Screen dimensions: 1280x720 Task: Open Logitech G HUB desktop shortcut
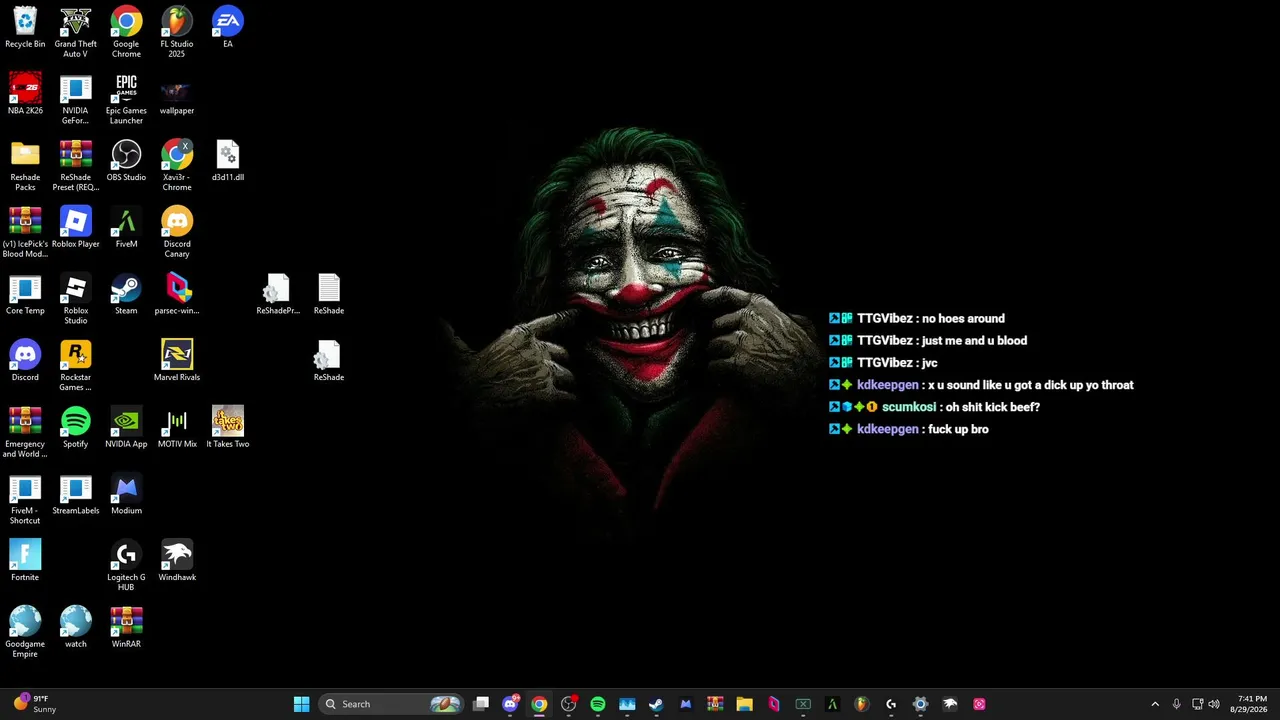click(126, 566)
